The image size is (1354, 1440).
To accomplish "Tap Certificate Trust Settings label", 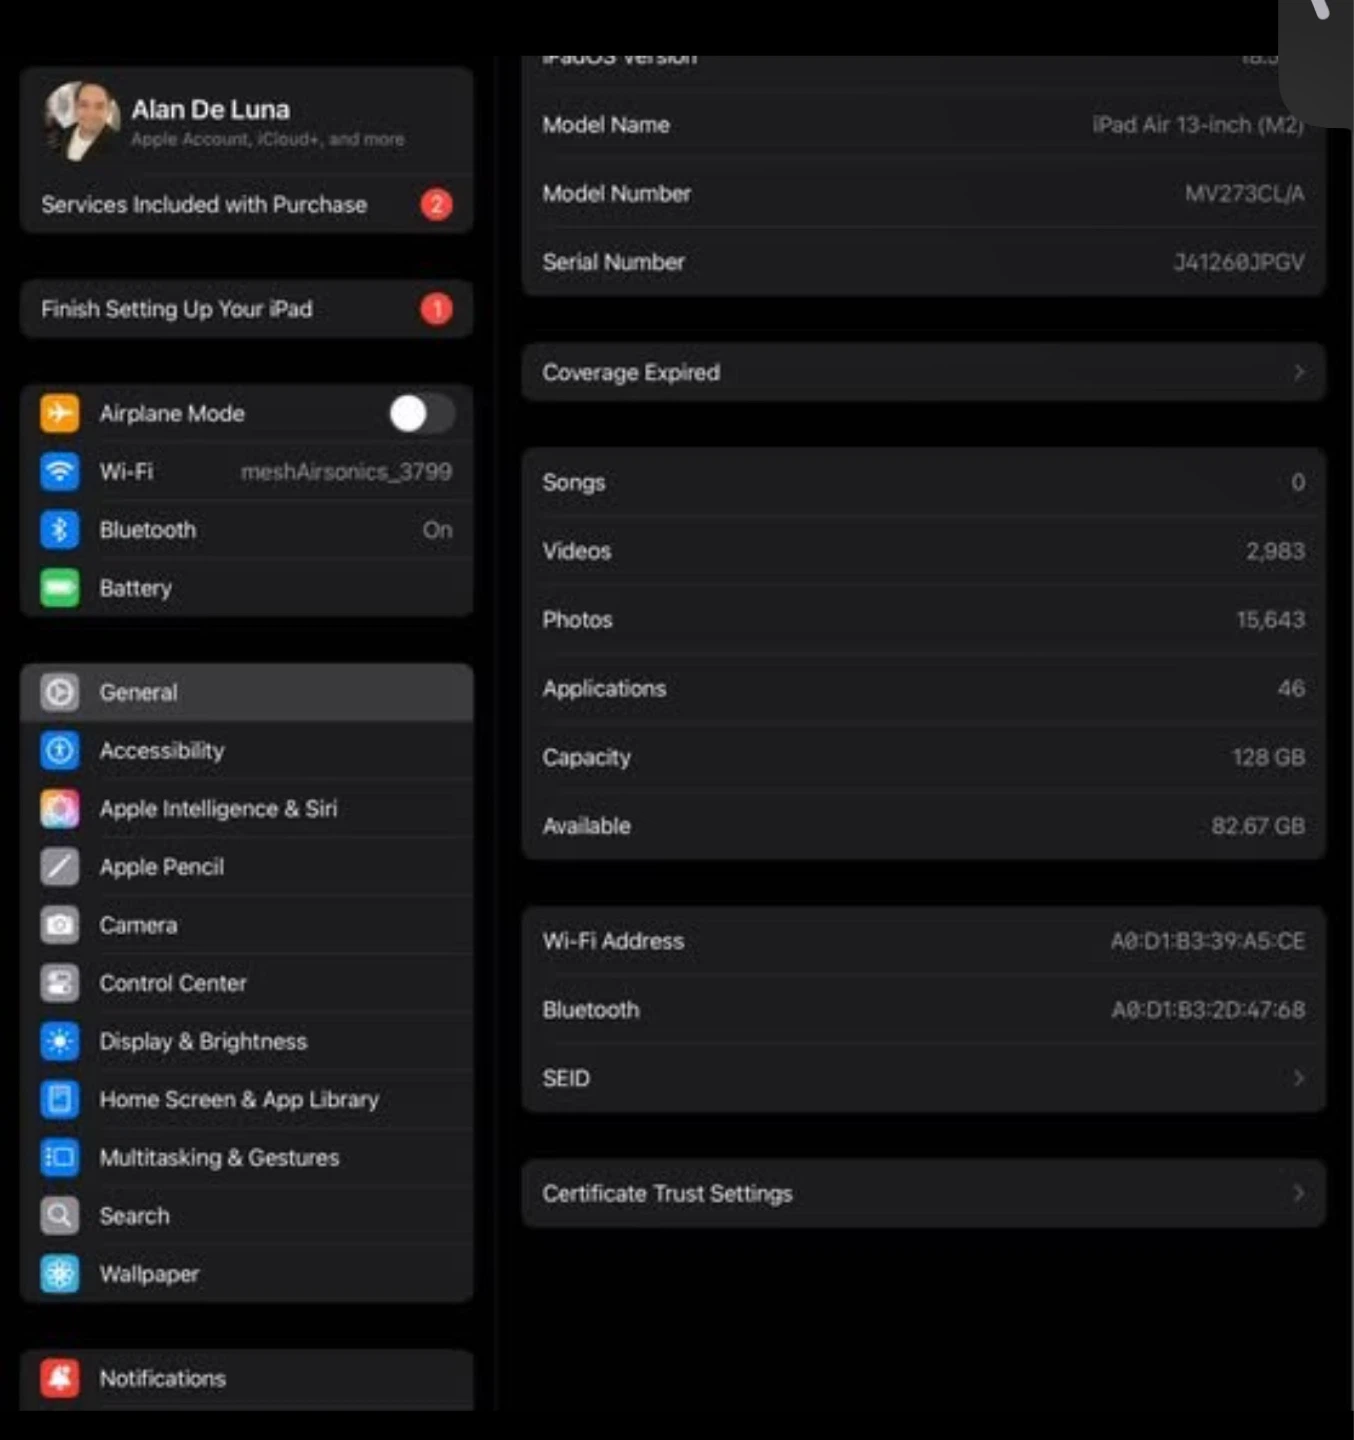I will 667,1193.
